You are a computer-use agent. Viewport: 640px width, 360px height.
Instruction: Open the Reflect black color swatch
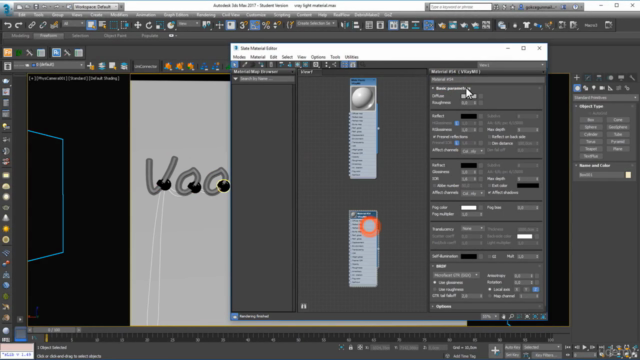coord(469,116)
